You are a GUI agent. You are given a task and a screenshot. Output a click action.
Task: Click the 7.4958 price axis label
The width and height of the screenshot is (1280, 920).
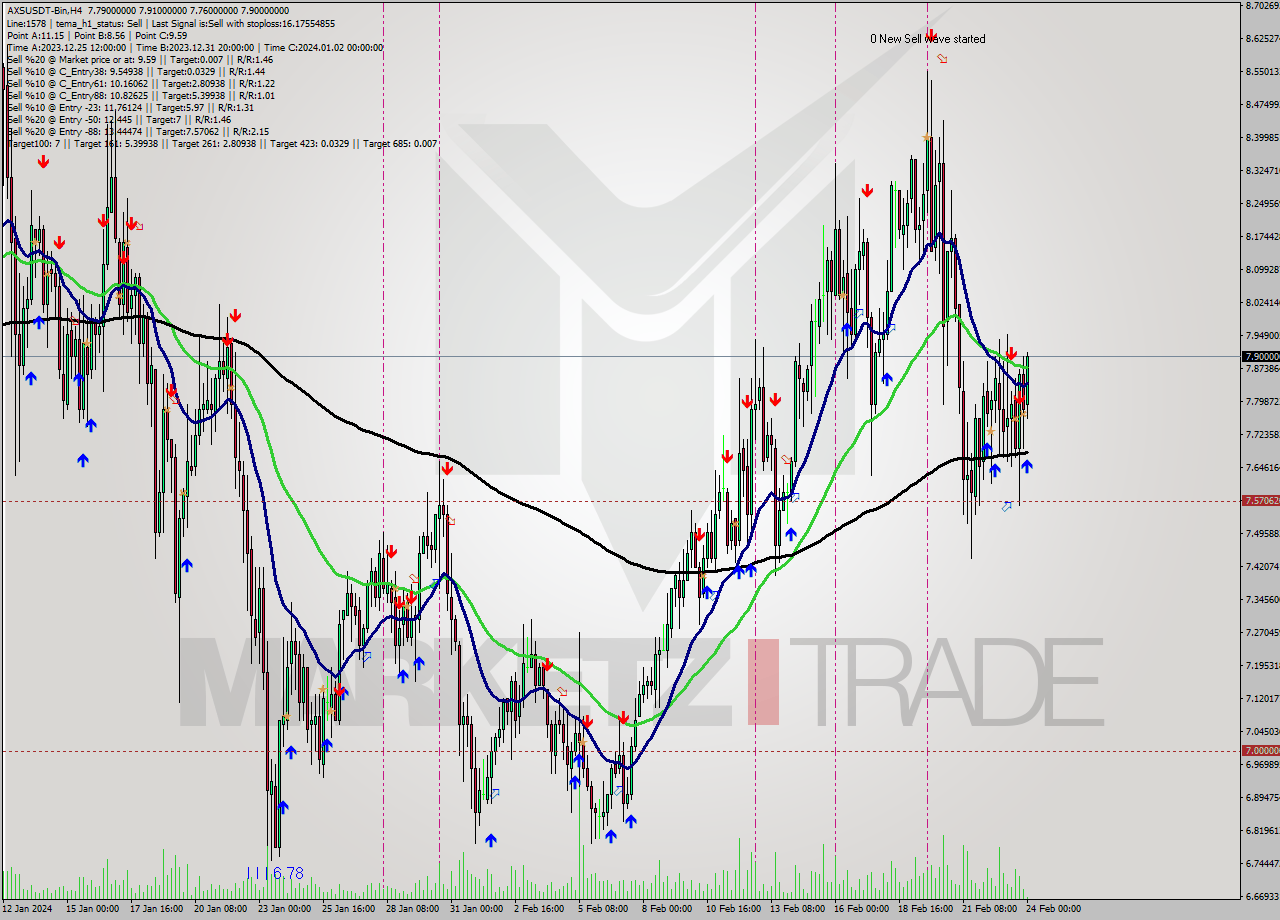[x=1263, y=534]
